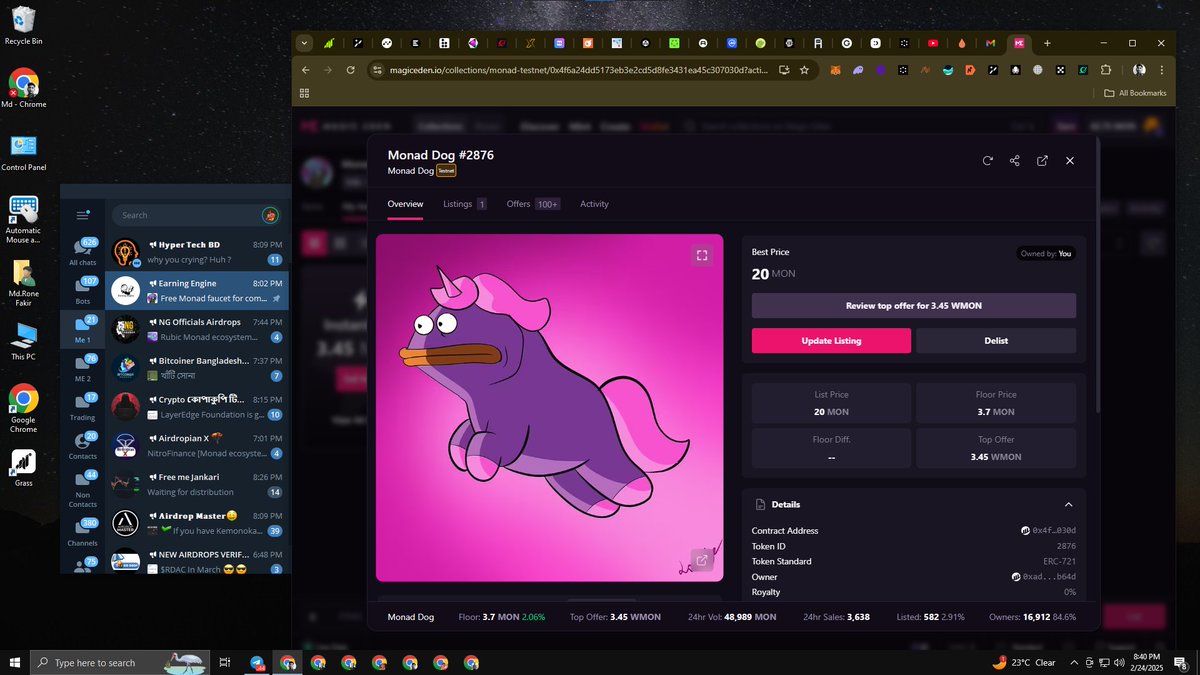Switch to the Activity tab
The image size is (1200, 675).
click(x=594, y=204)
